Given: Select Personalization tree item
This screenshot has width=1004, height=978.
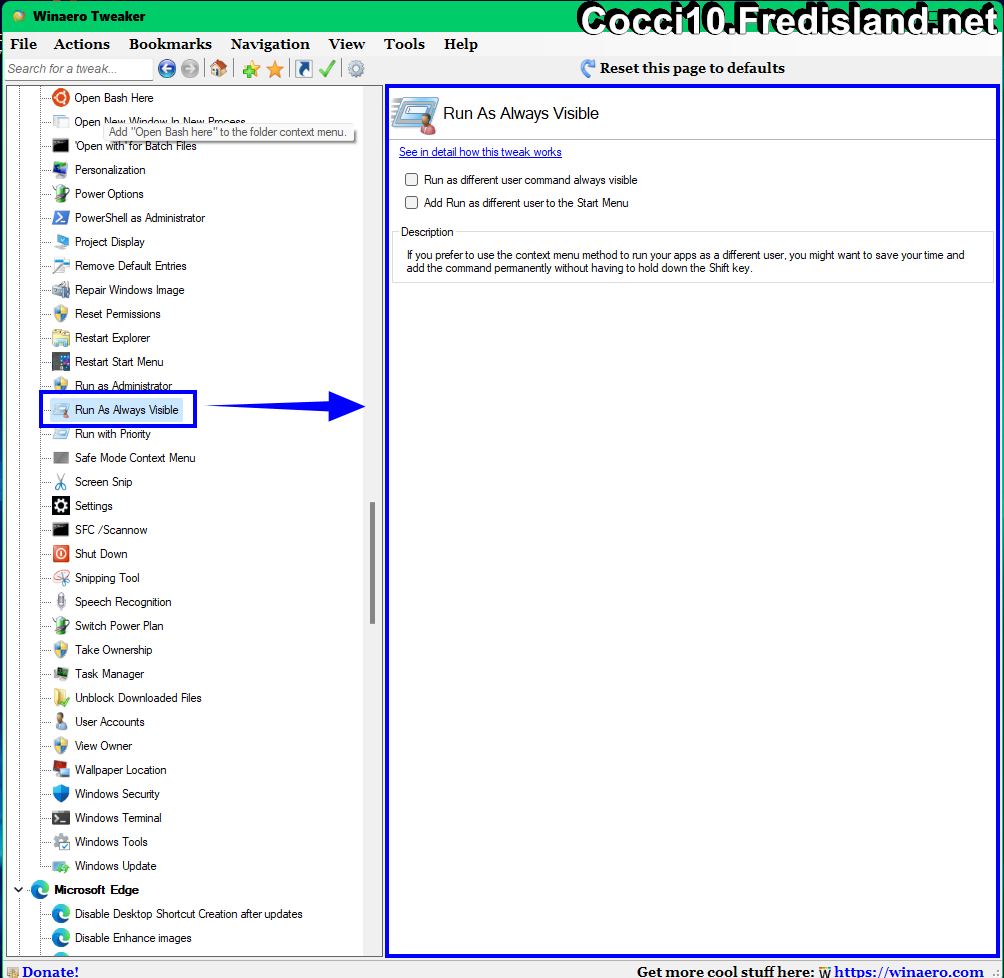Looking at the screenshot, I should coord(110,170).
